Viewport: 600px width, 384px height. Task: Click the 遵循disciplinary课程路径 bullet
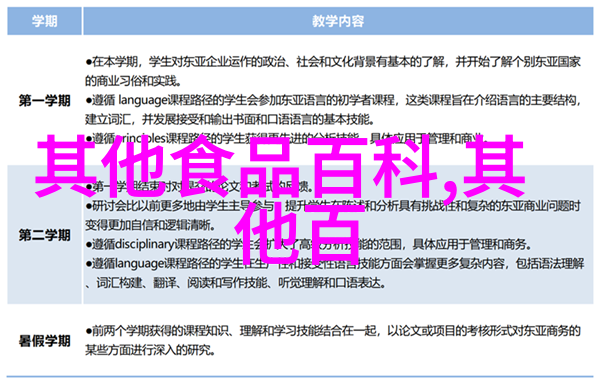pyautogui.click(x=308, y=244)
